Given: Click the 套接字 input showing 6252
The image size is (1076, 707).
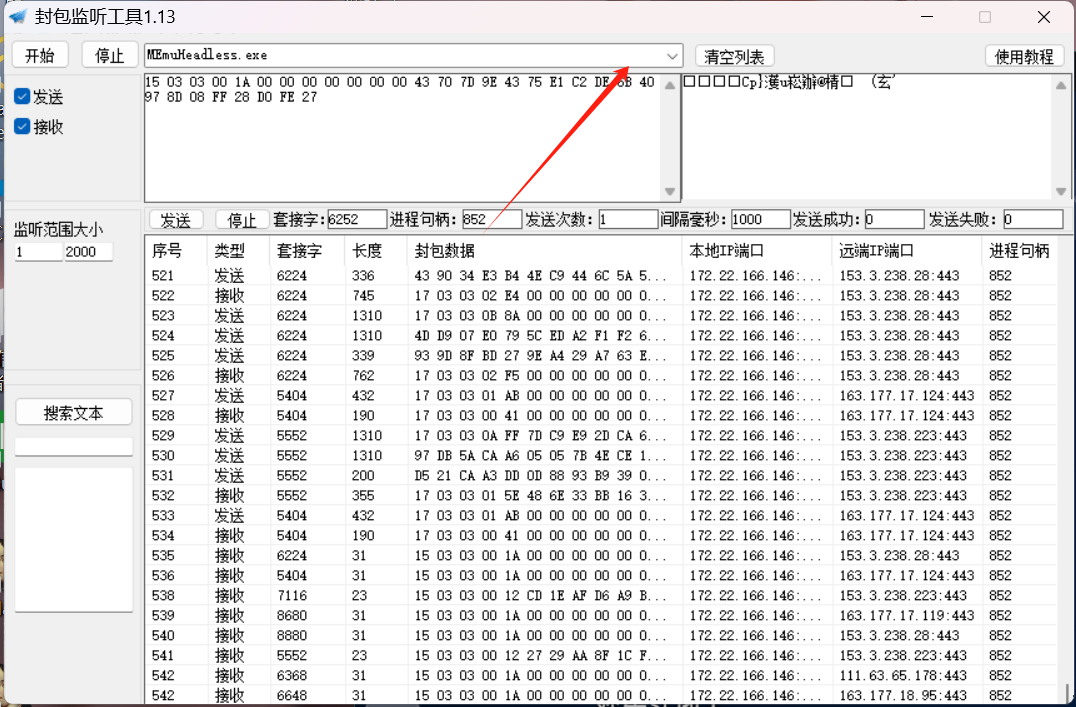Looking at the screenshot, I should (x=356, y=219).
